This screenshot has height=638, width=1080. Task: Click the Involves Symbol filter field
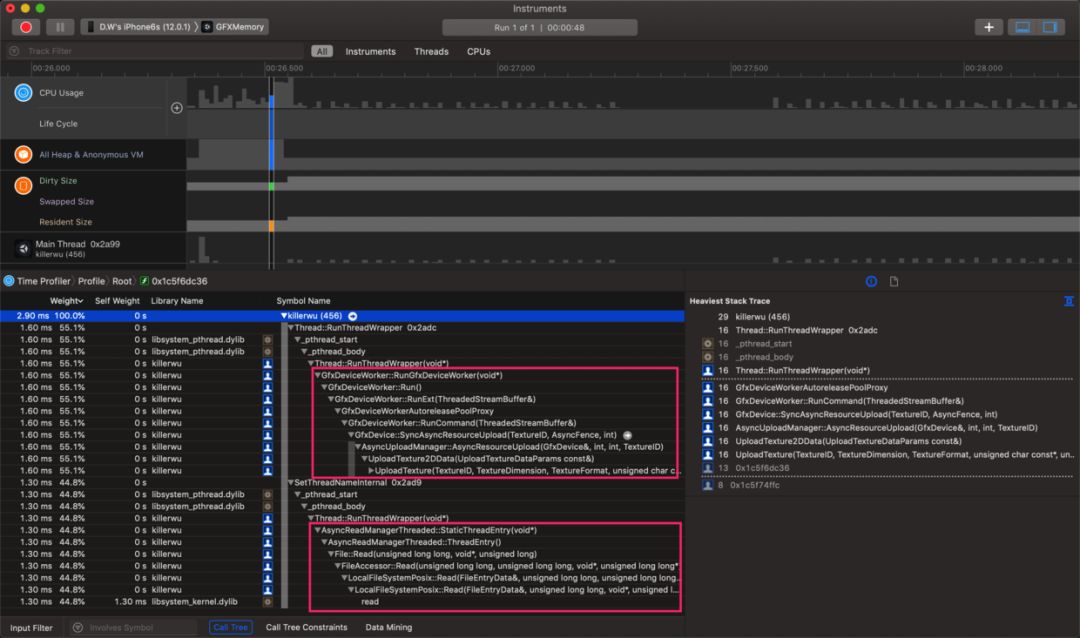[x=134, y=628]
